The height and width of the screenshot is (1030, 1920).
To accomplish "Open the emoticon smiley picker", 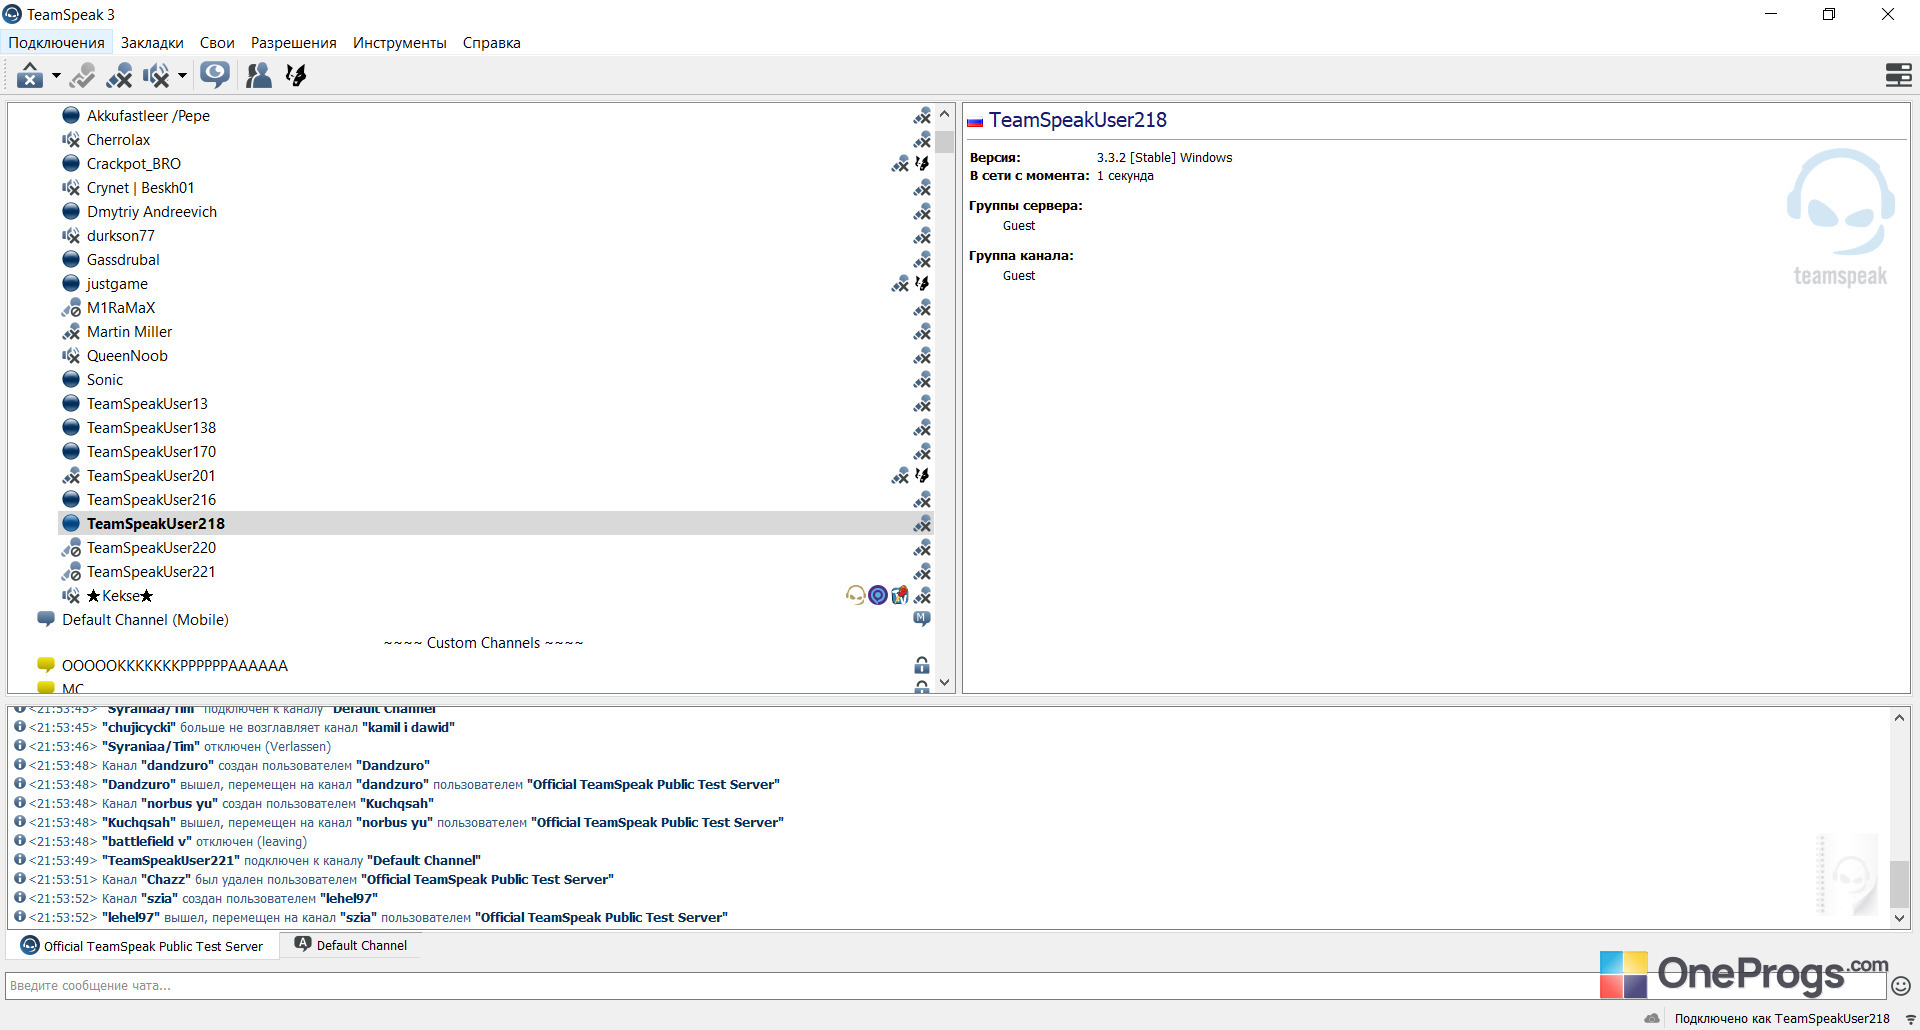I will 1901,986.
